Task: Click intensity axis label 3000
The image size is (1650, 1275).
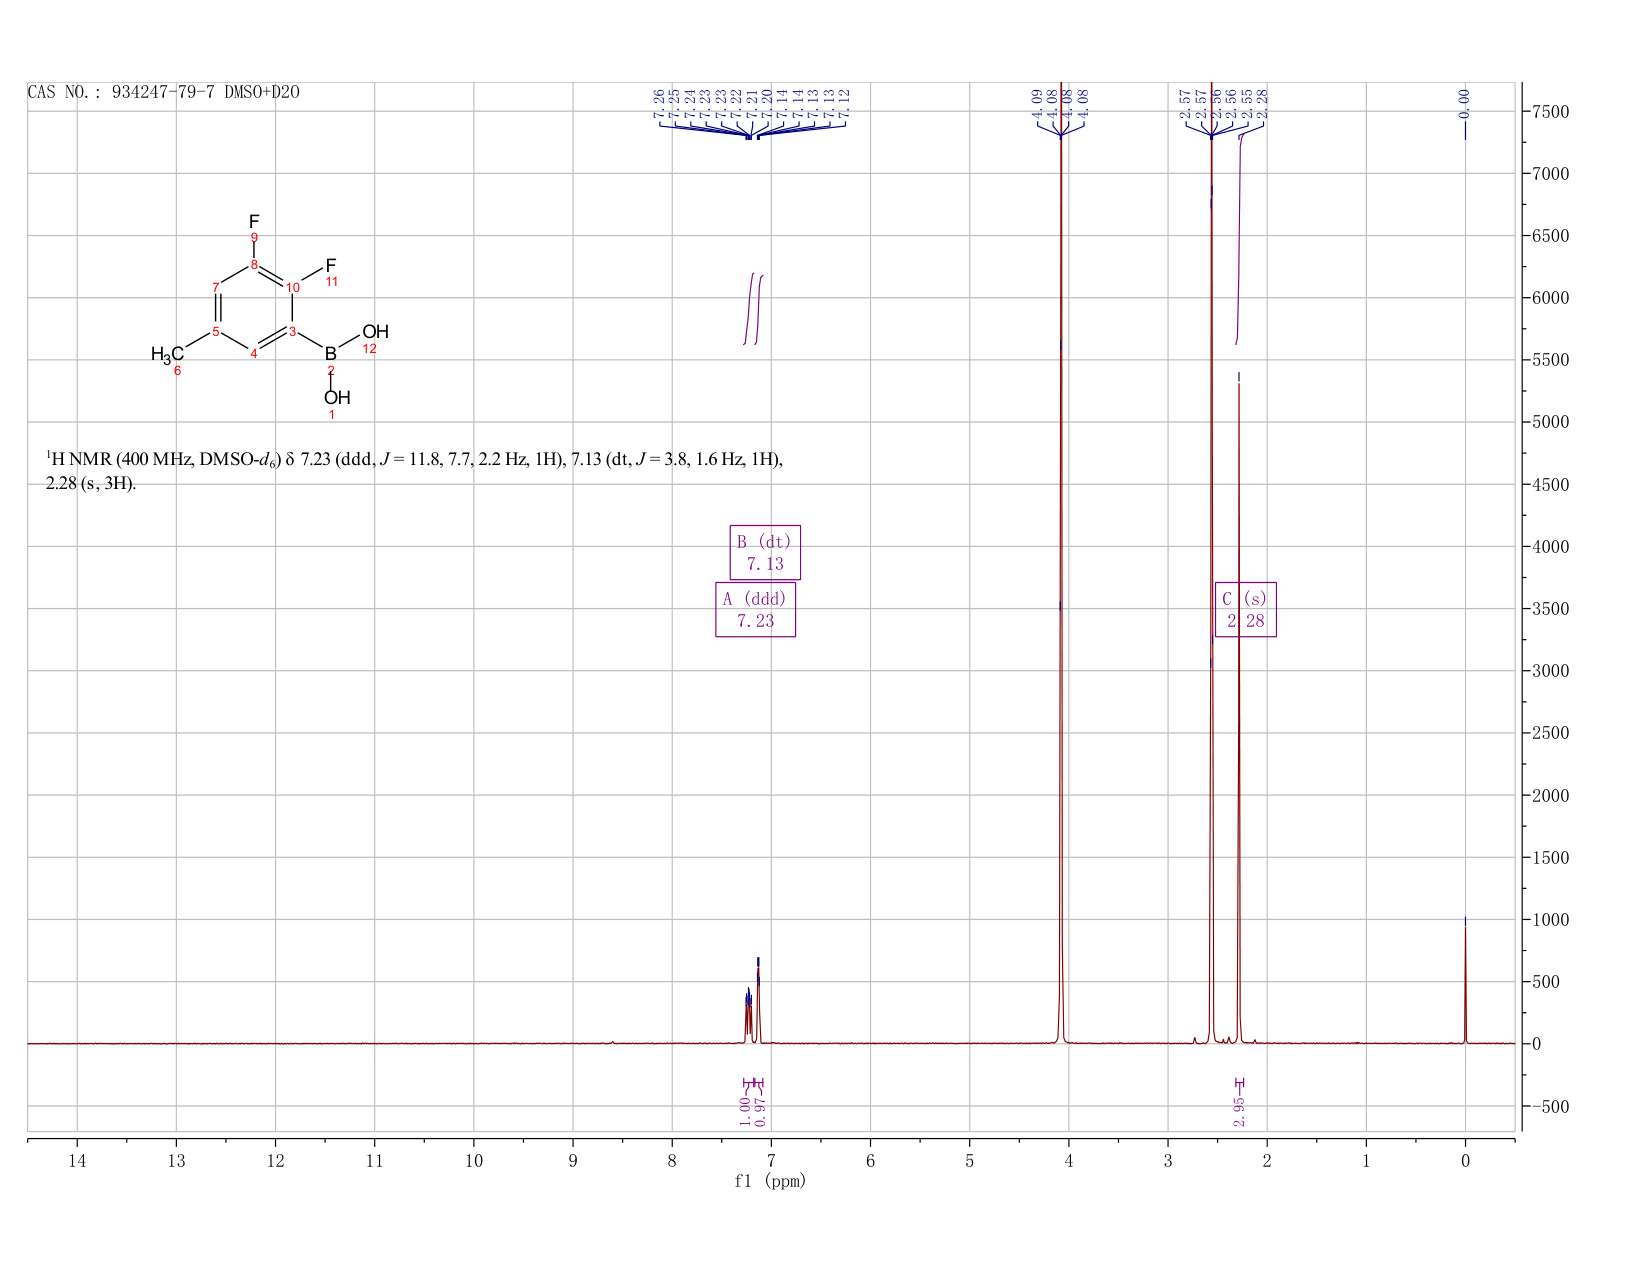Action: [x=1550, y=671]
